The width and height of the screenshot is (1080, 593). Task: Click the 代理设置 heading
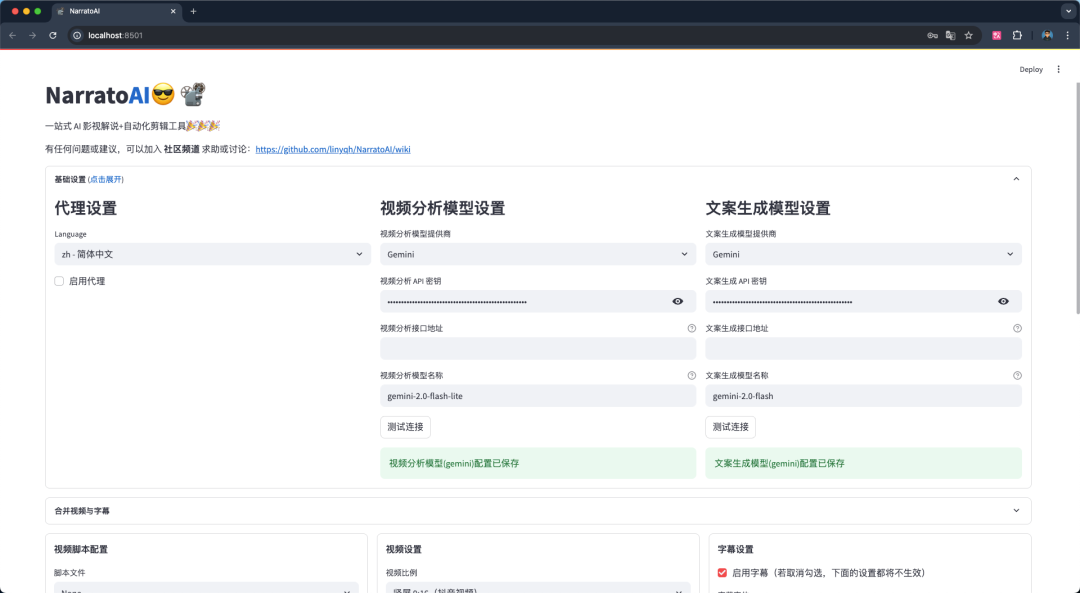point(85,208)
